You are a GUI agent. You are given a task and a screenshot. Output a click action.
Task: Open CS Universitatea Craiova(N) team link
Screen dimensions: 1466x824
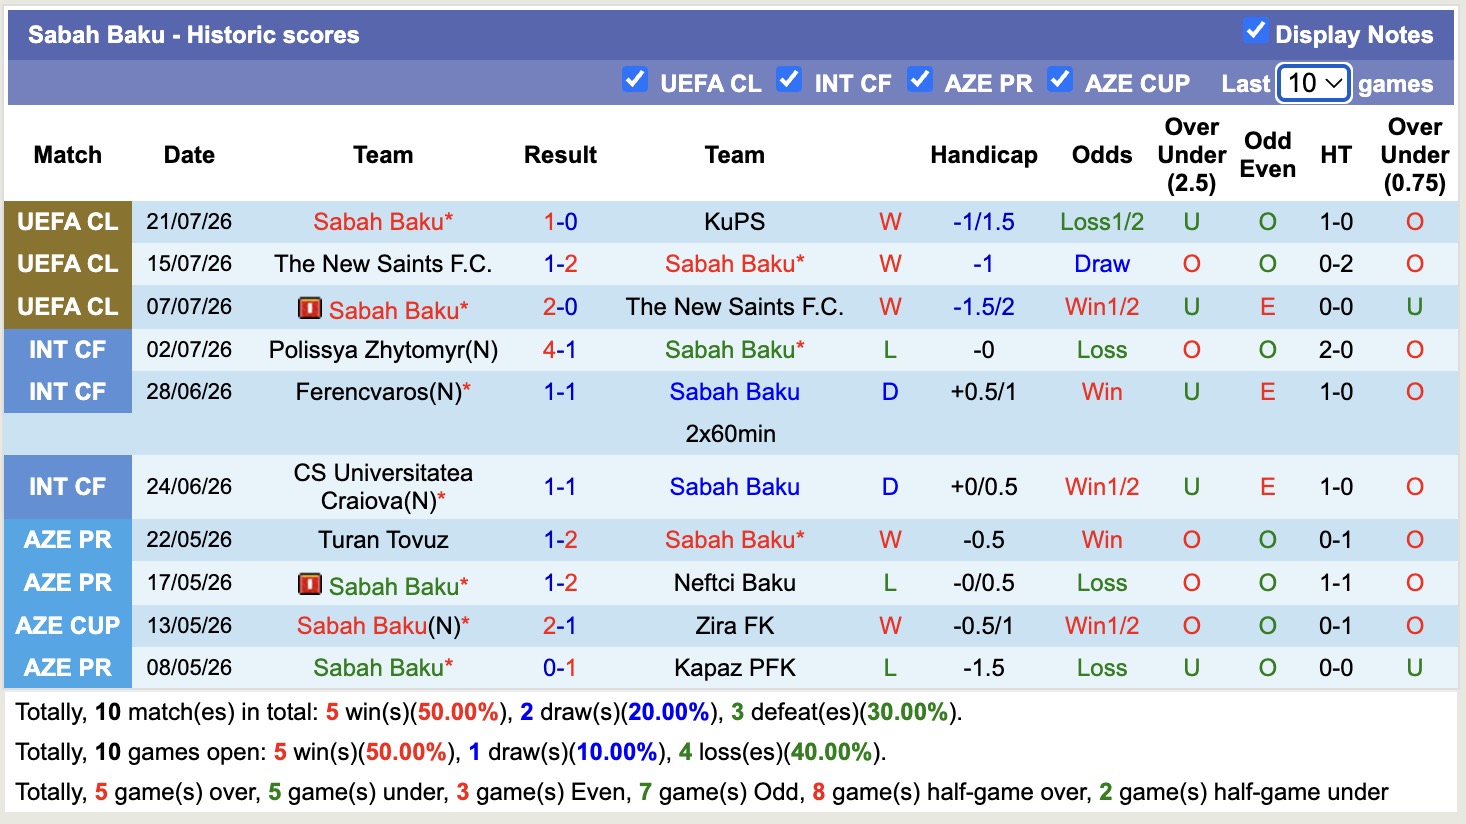point(383,487)
